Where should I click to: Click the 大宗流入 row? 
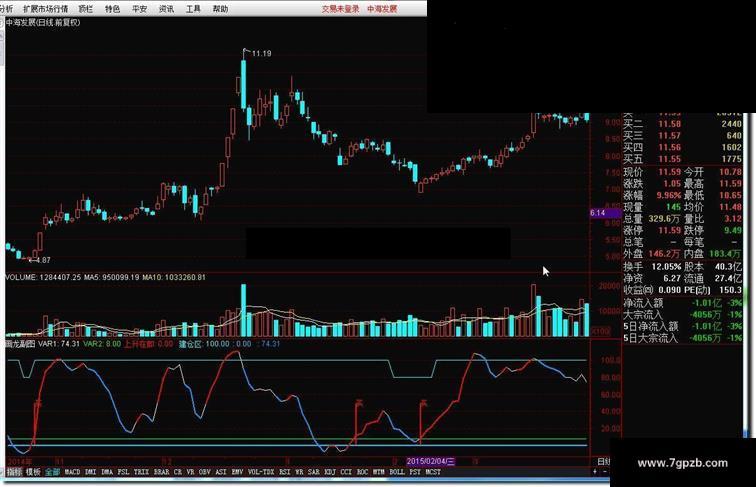(682, 314)
